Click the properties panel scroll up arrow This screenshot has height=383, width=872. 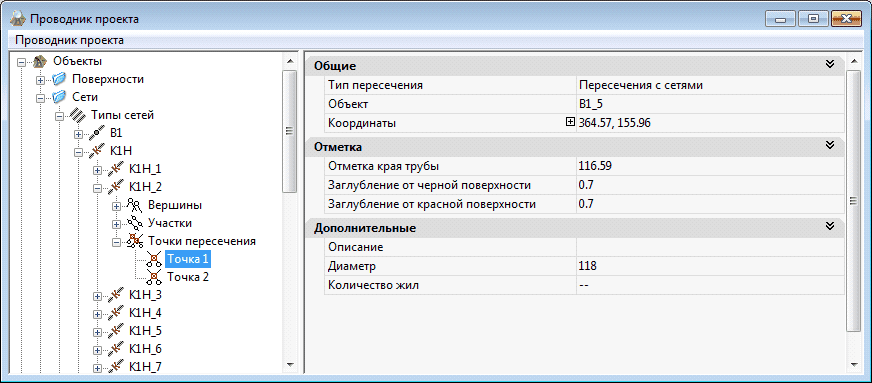[x=853, y=60]
